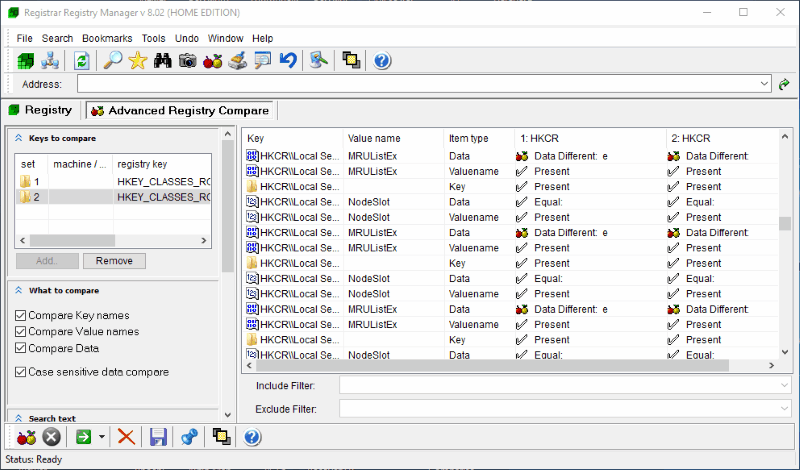Open the Undo menu
The image size is (800, 470).
[x=187, y=38]
